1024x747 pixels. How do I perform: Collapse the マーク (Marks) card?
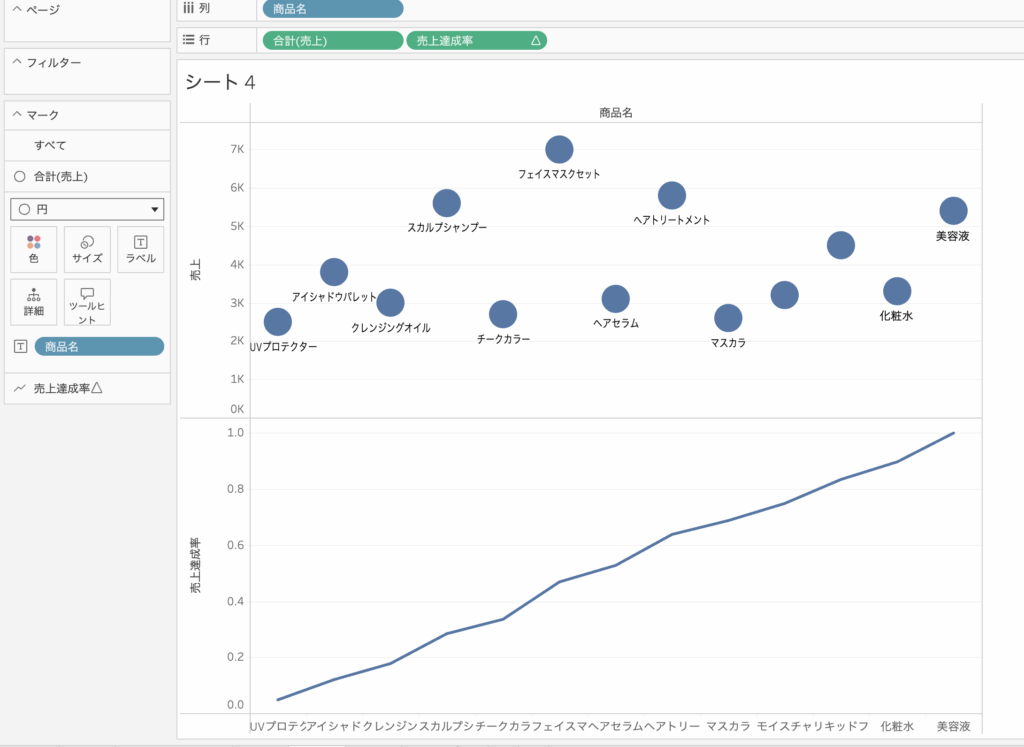(18, 114)
